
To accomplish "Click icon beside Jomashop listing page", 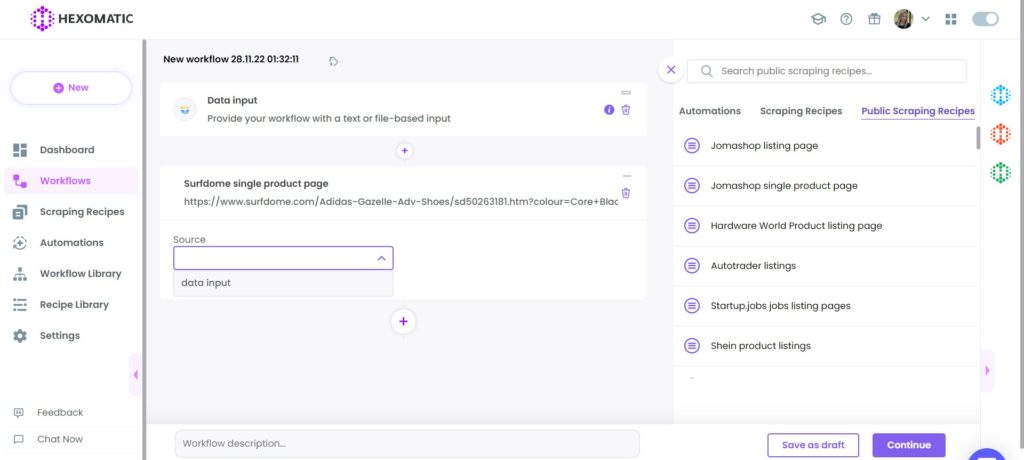I will point(692,146).
